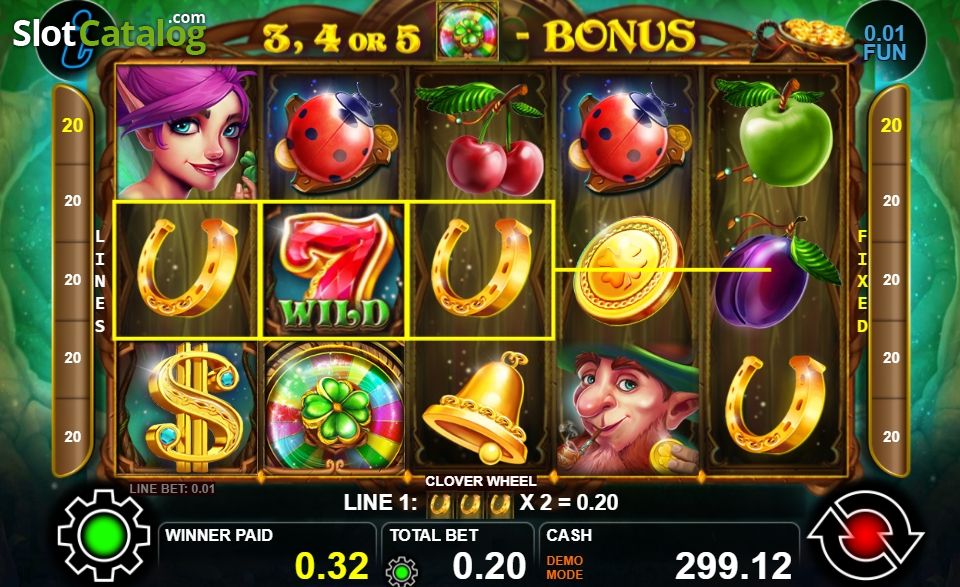This screenshot has height=587, width=960.
Task: Click the green apple symbol
Action: 776,133
